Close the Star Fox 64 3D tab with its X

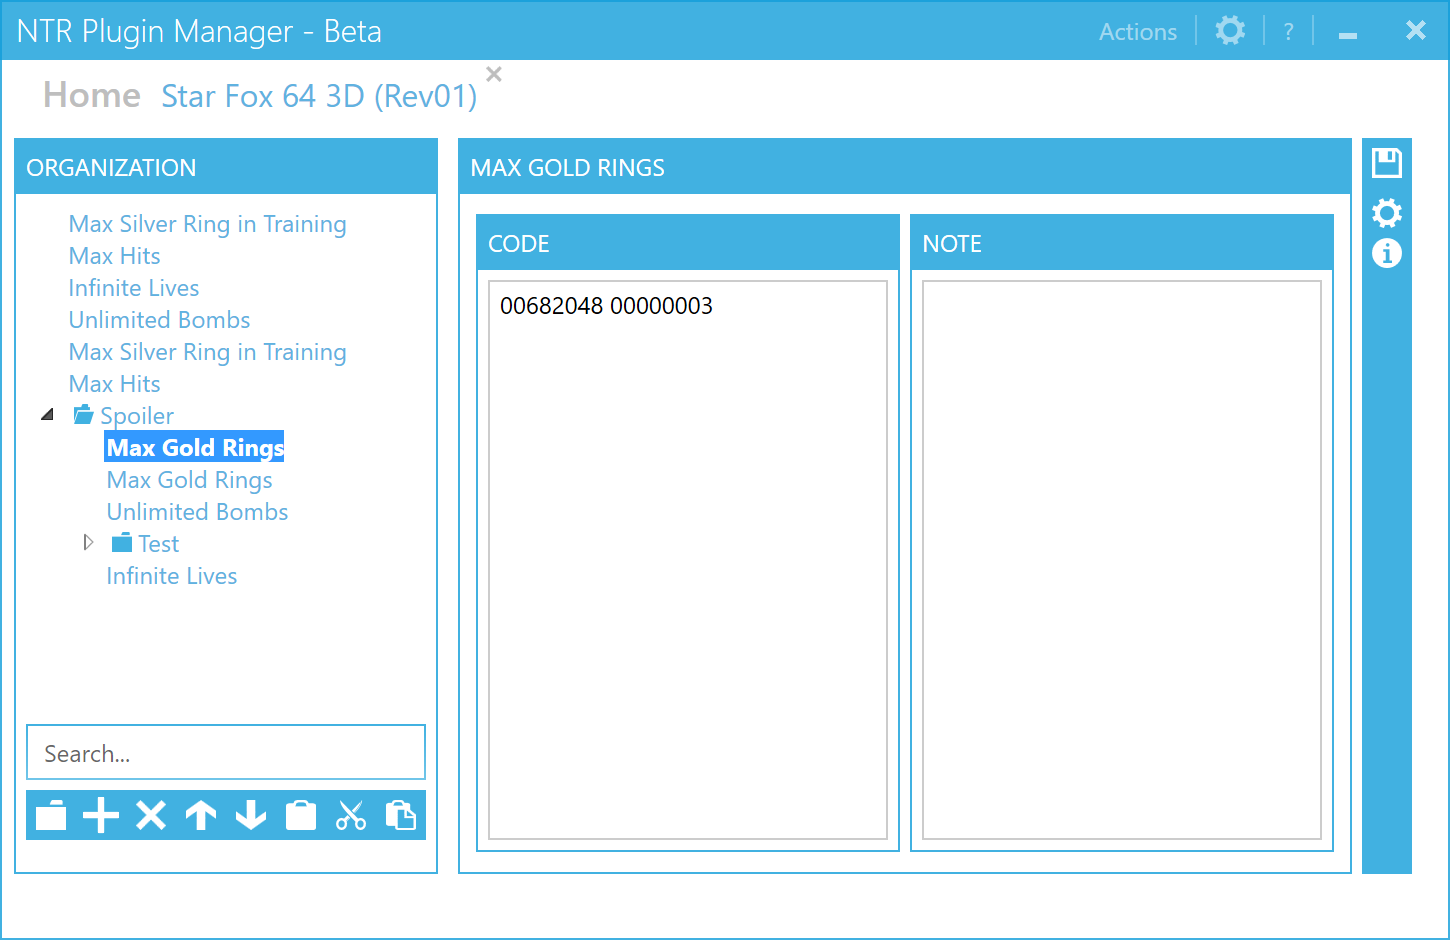coord(494,74)
